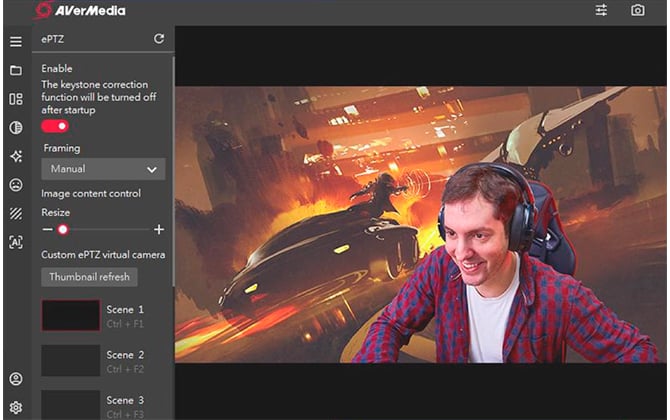Open the face icon in the sidebar
This screenshot has width=670, height=420.
pos(16,185)
